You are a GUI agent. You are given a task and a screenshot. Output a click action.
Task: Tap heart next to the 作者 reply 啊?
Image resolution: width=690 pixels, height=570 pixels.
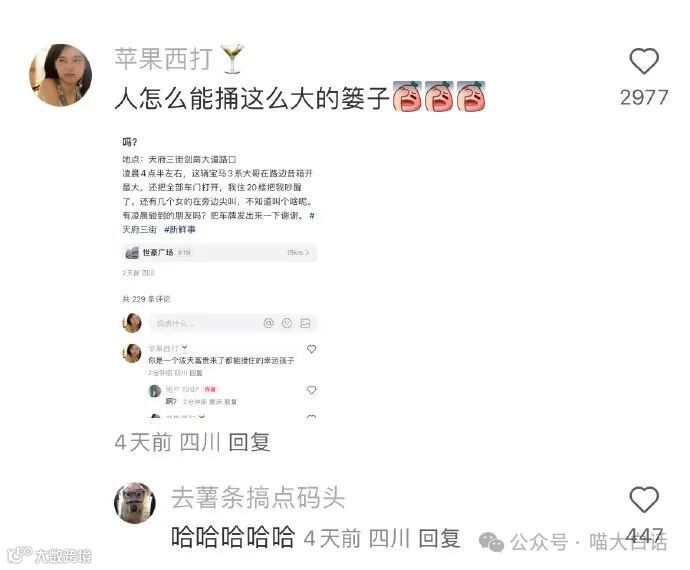click(312, 390)
